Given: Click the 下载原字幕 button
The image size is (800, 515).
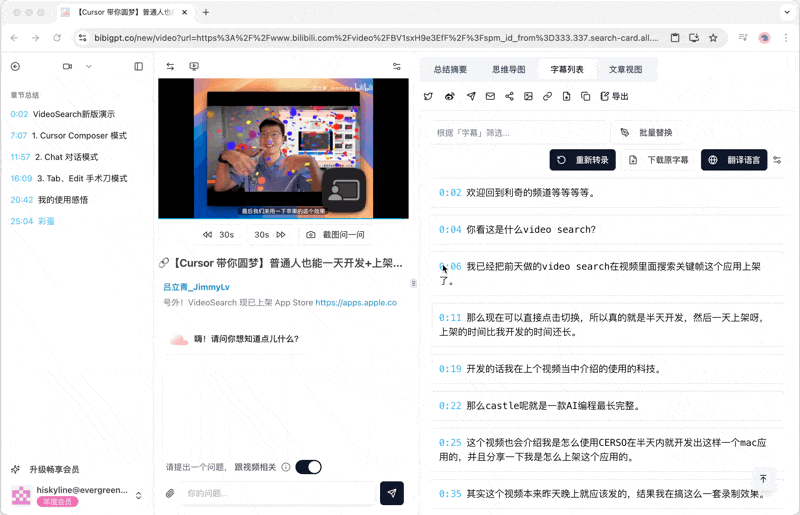Looking at the screenshot, I should [659, 160].
